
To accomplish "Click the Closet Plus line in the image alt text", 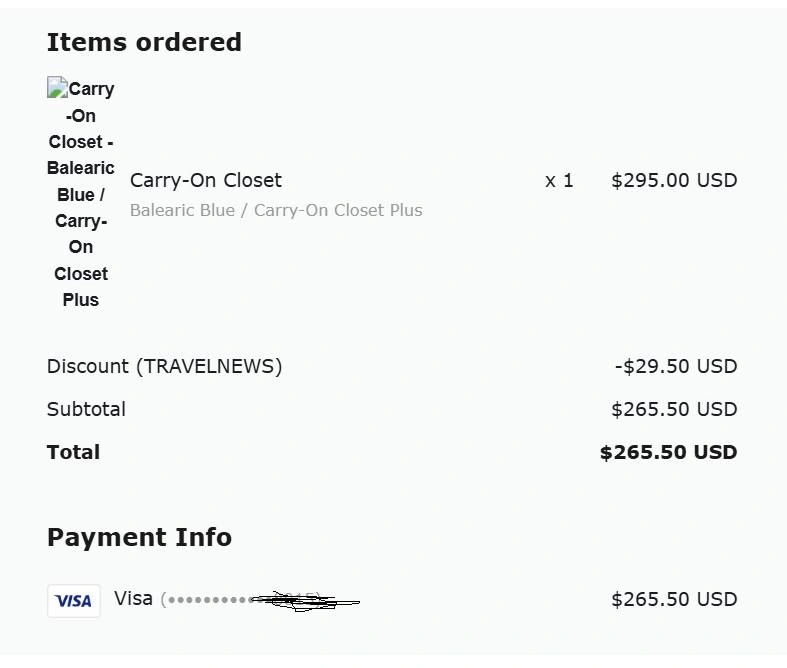I will pyautogui.click(x=81, y=286).
